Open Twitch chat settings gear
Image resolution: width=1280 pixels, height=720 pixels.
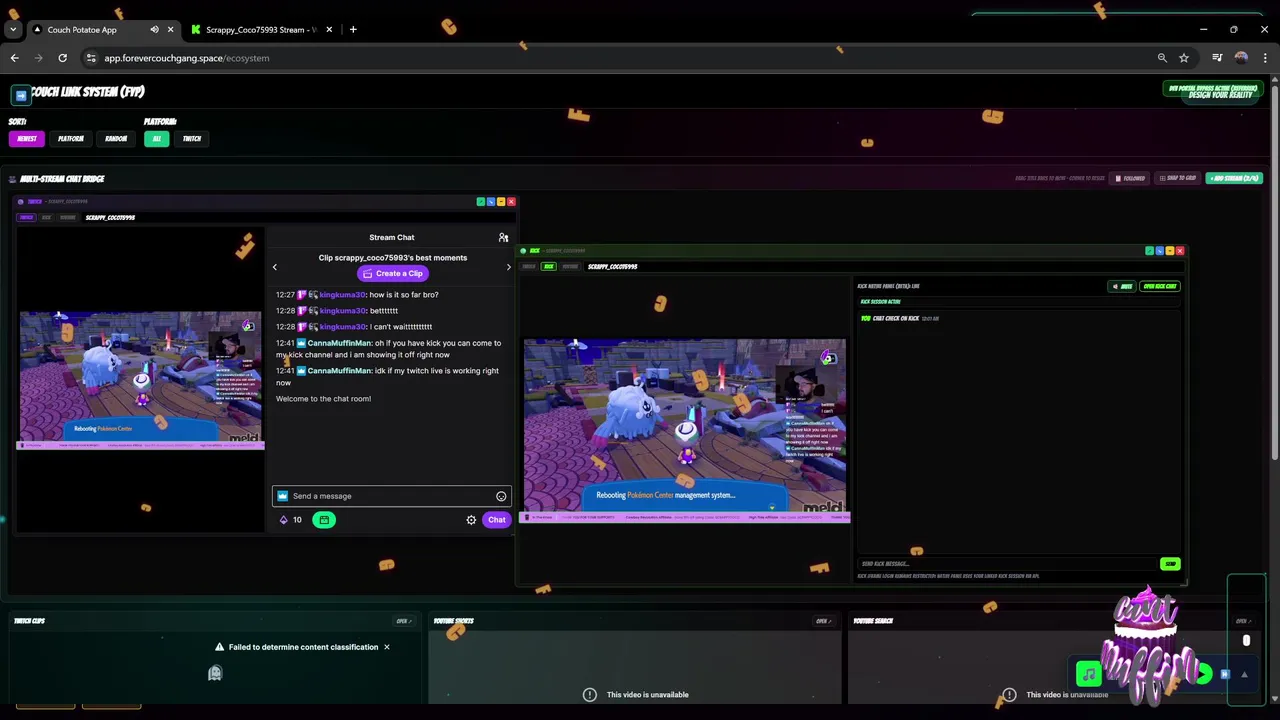(471, 520)
